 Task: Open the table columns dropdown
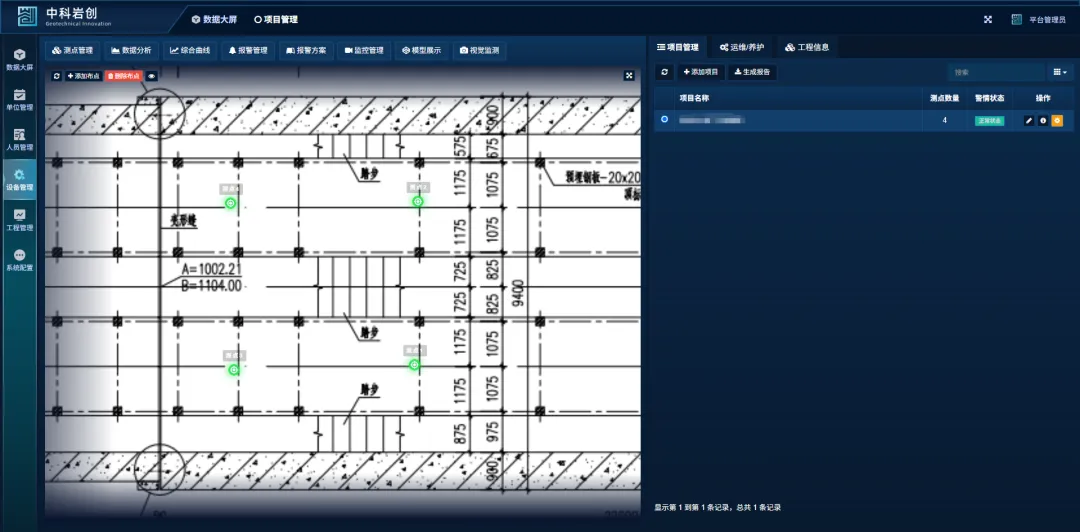pos(1060,72)
